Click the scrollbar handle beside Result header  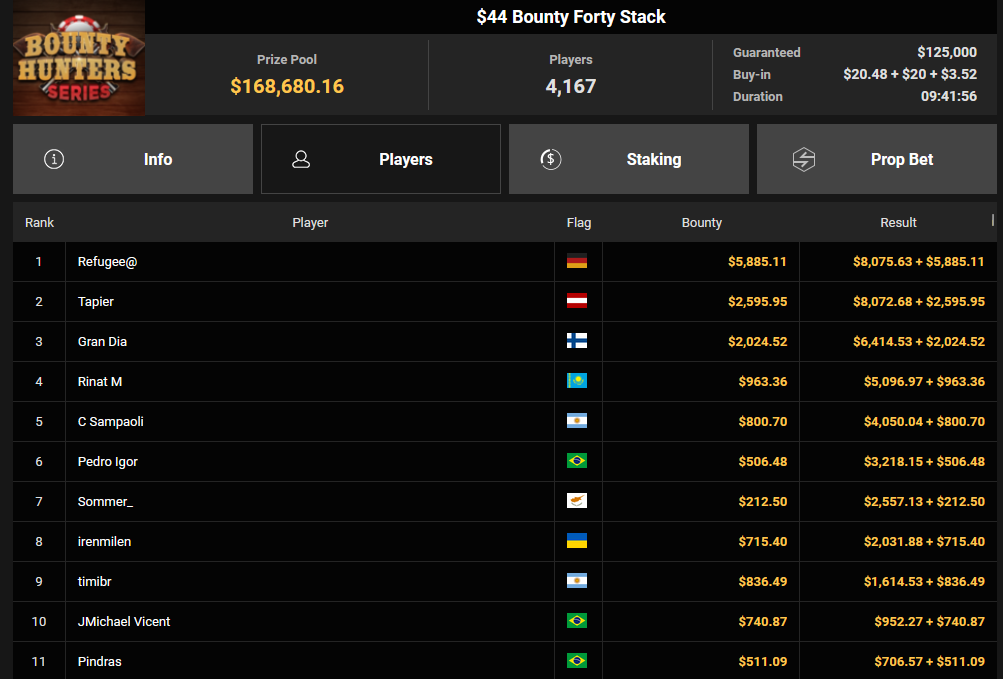coord(993,220)
